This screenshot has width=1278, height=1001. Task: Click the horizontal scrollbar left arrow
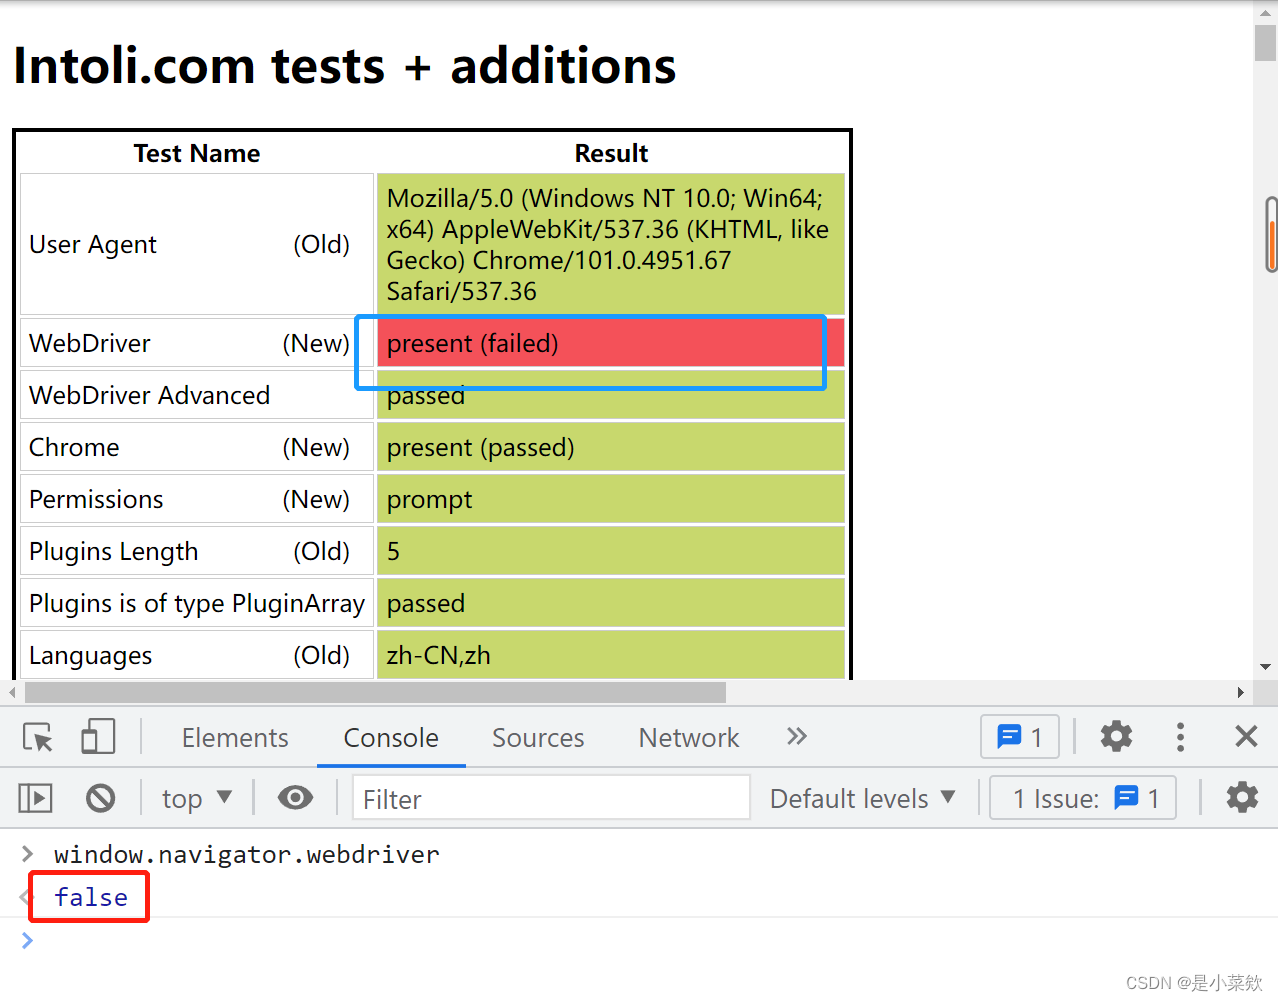point(11,692)
